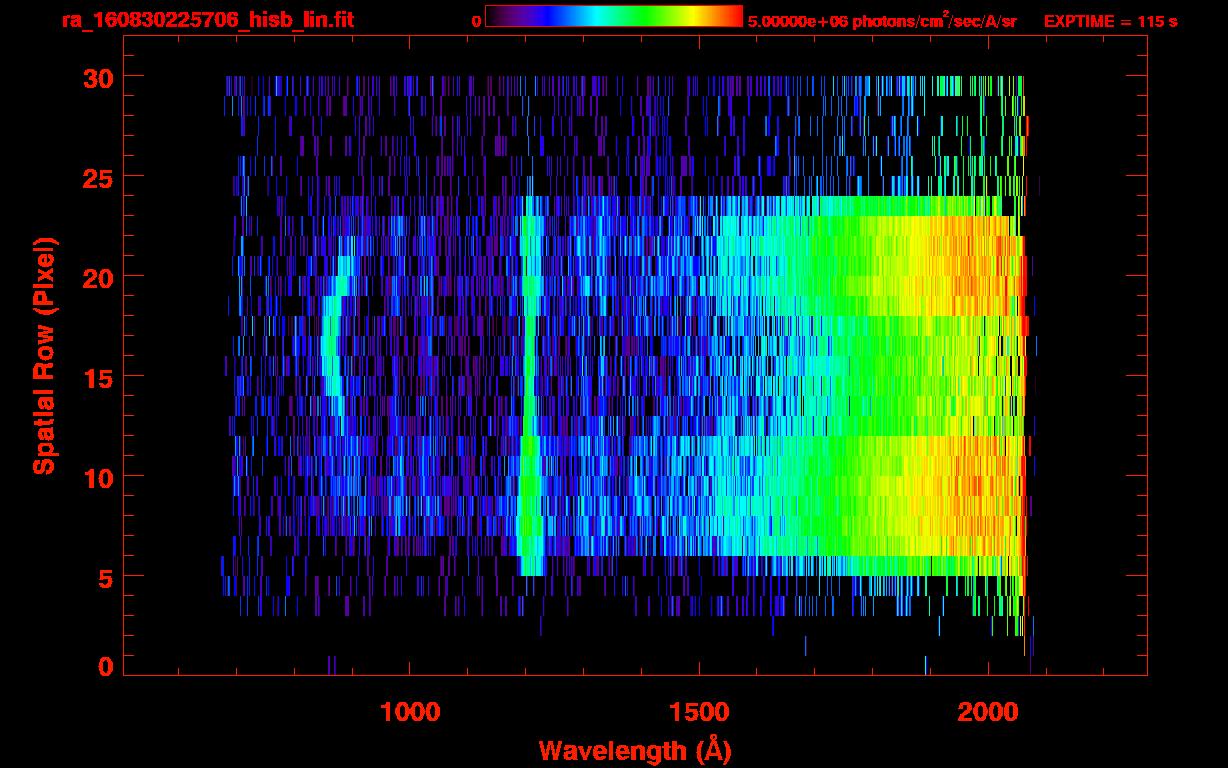Click the y-axis tick label 20
The width and height of the screenshot is (1228, 768).
(x=98, y=277)
